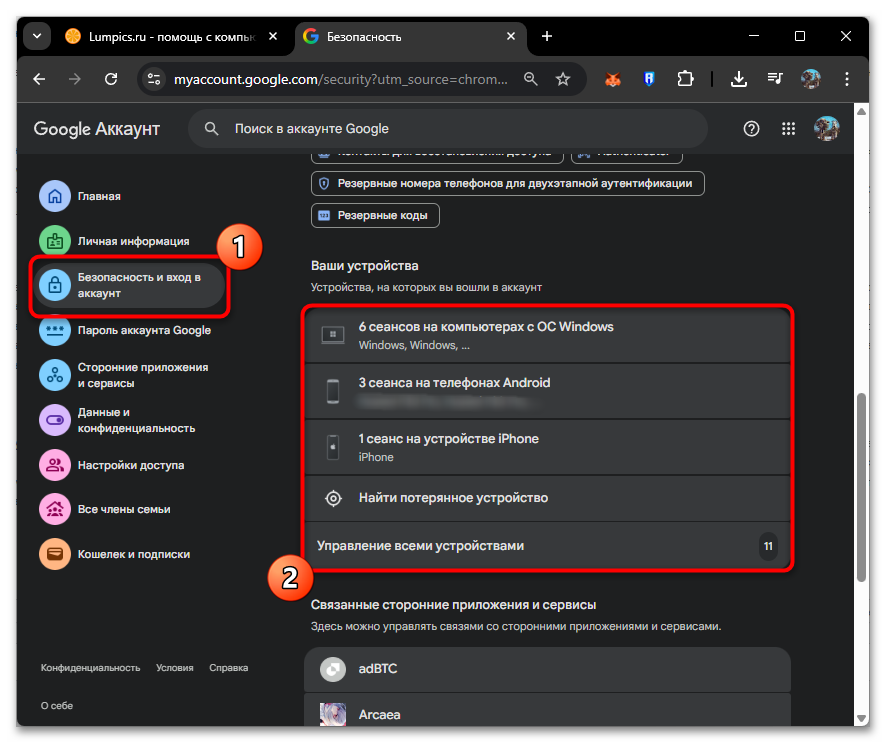Open Личная информация section
This screenshot has width=886, height=743.
[115, 241]
